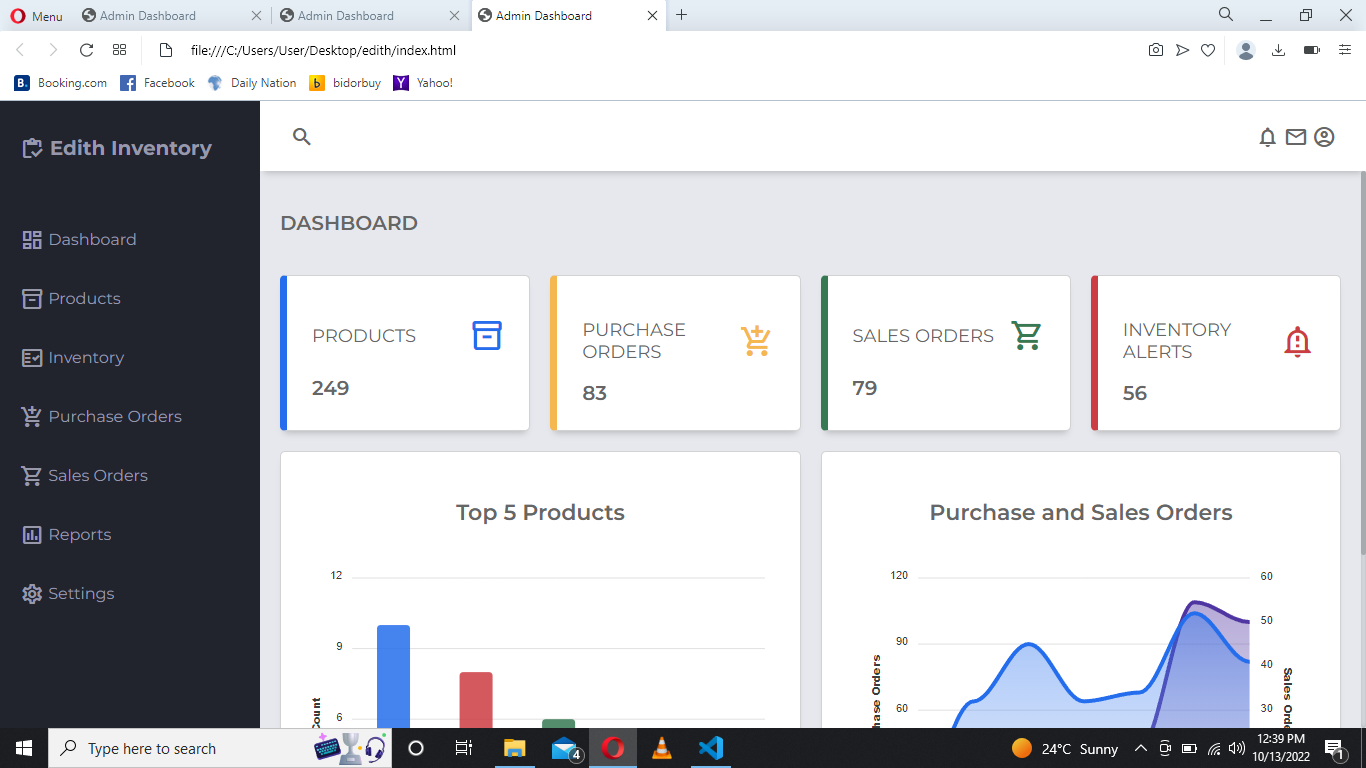Click the user profile icon in header

pyautogui.click(x=1324, y=137)
